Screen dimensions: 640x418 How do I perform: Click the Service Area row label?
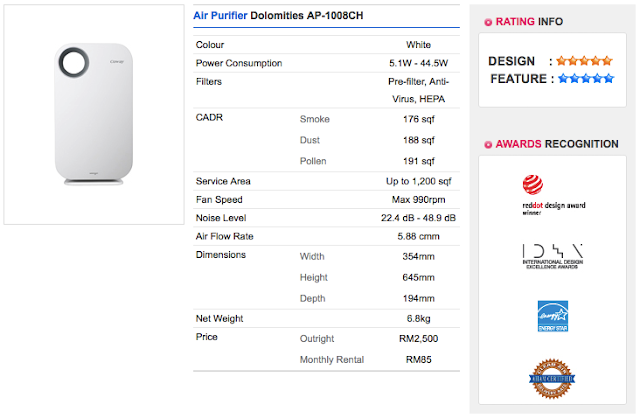[x=223, y=181]
